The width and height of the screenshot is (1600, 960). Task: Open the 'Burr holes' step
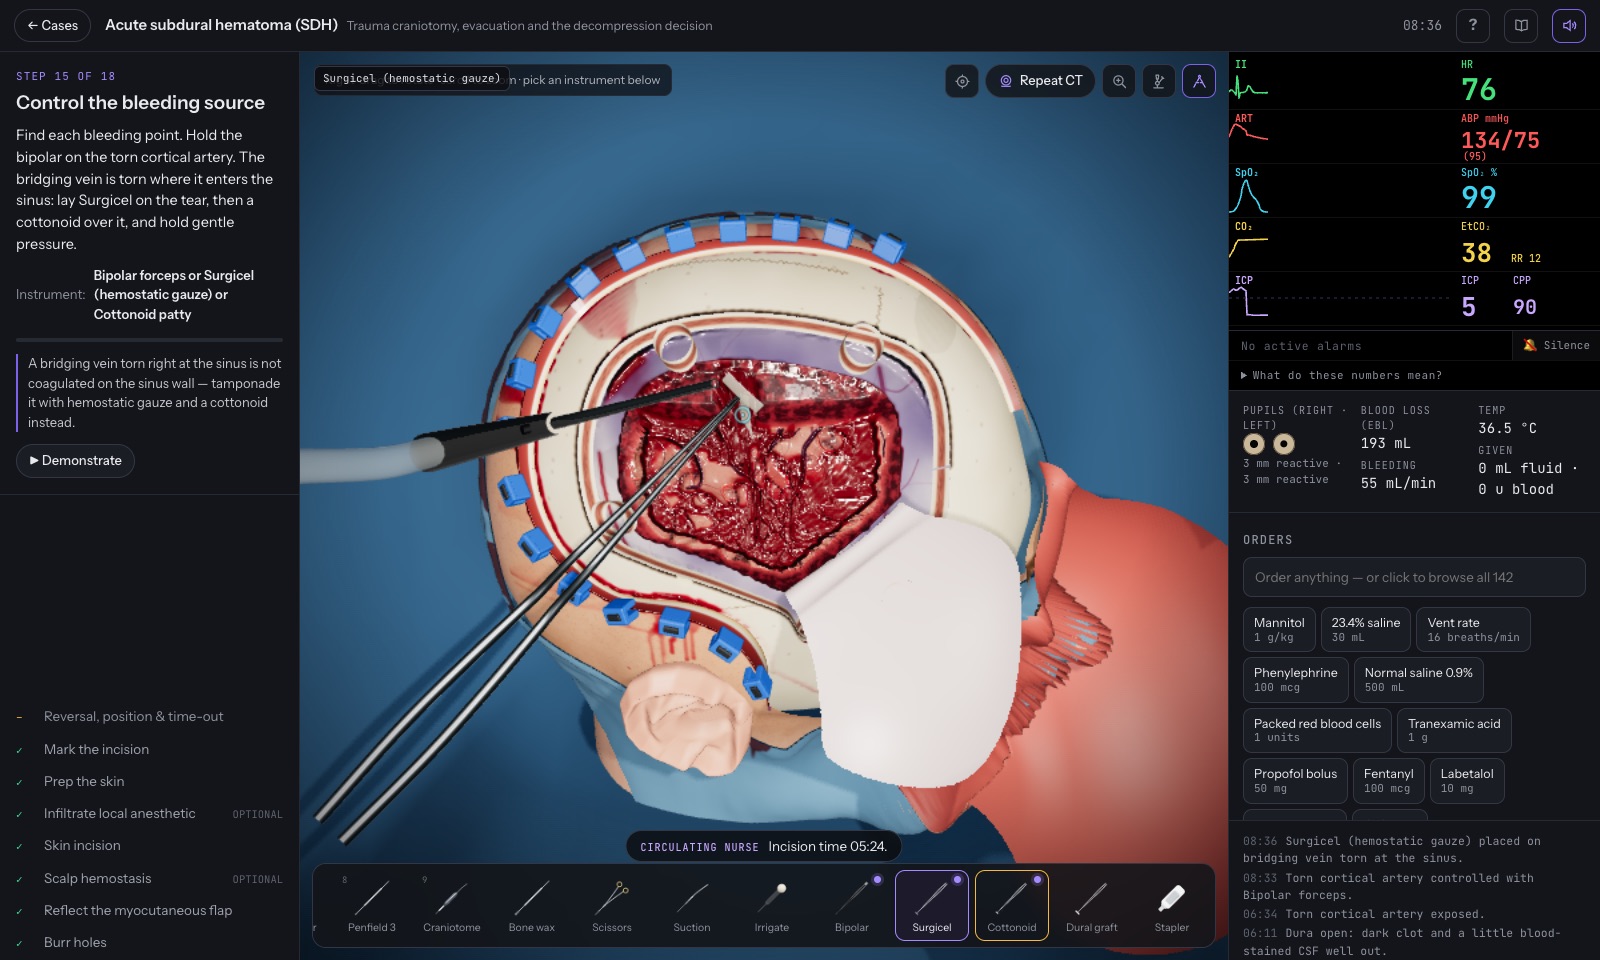coord(149,942)
